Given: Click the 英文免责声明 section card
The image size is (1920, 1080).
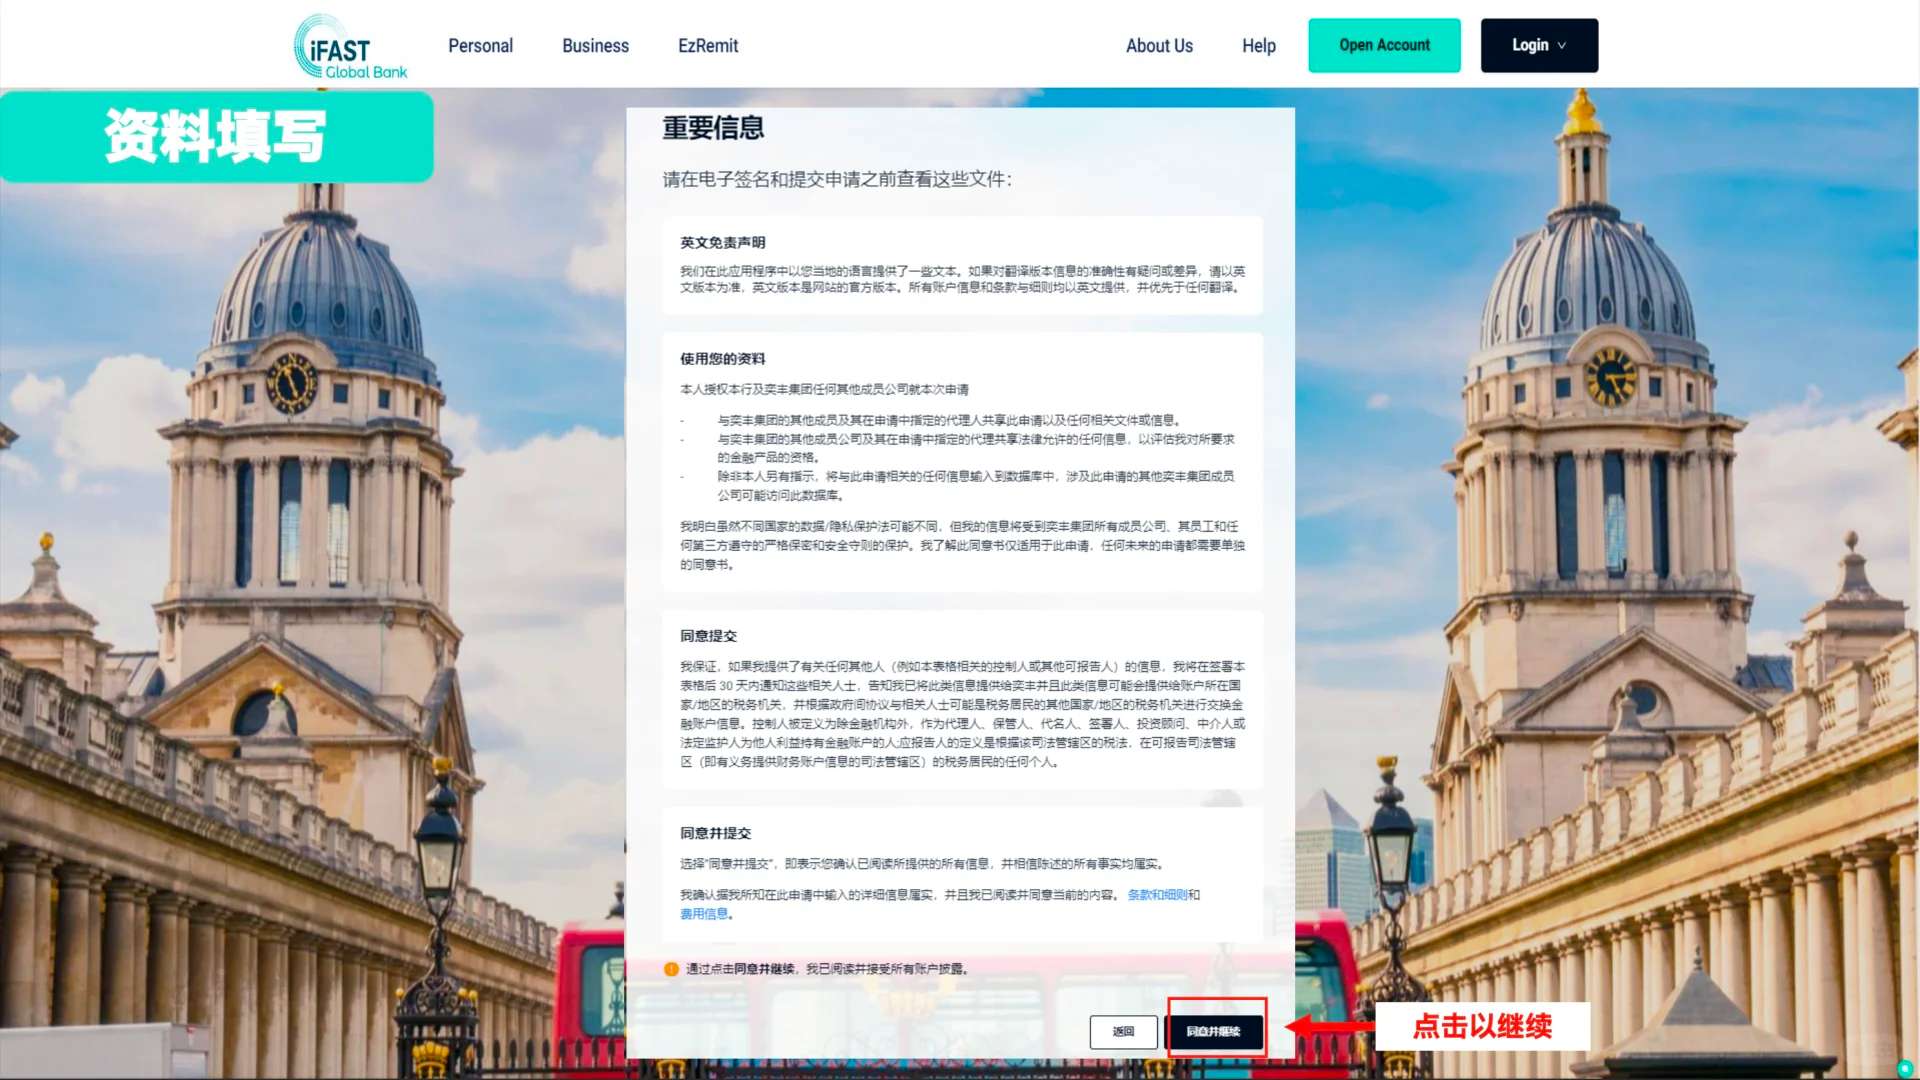Looking at the screenshot, I should [961, 266].
